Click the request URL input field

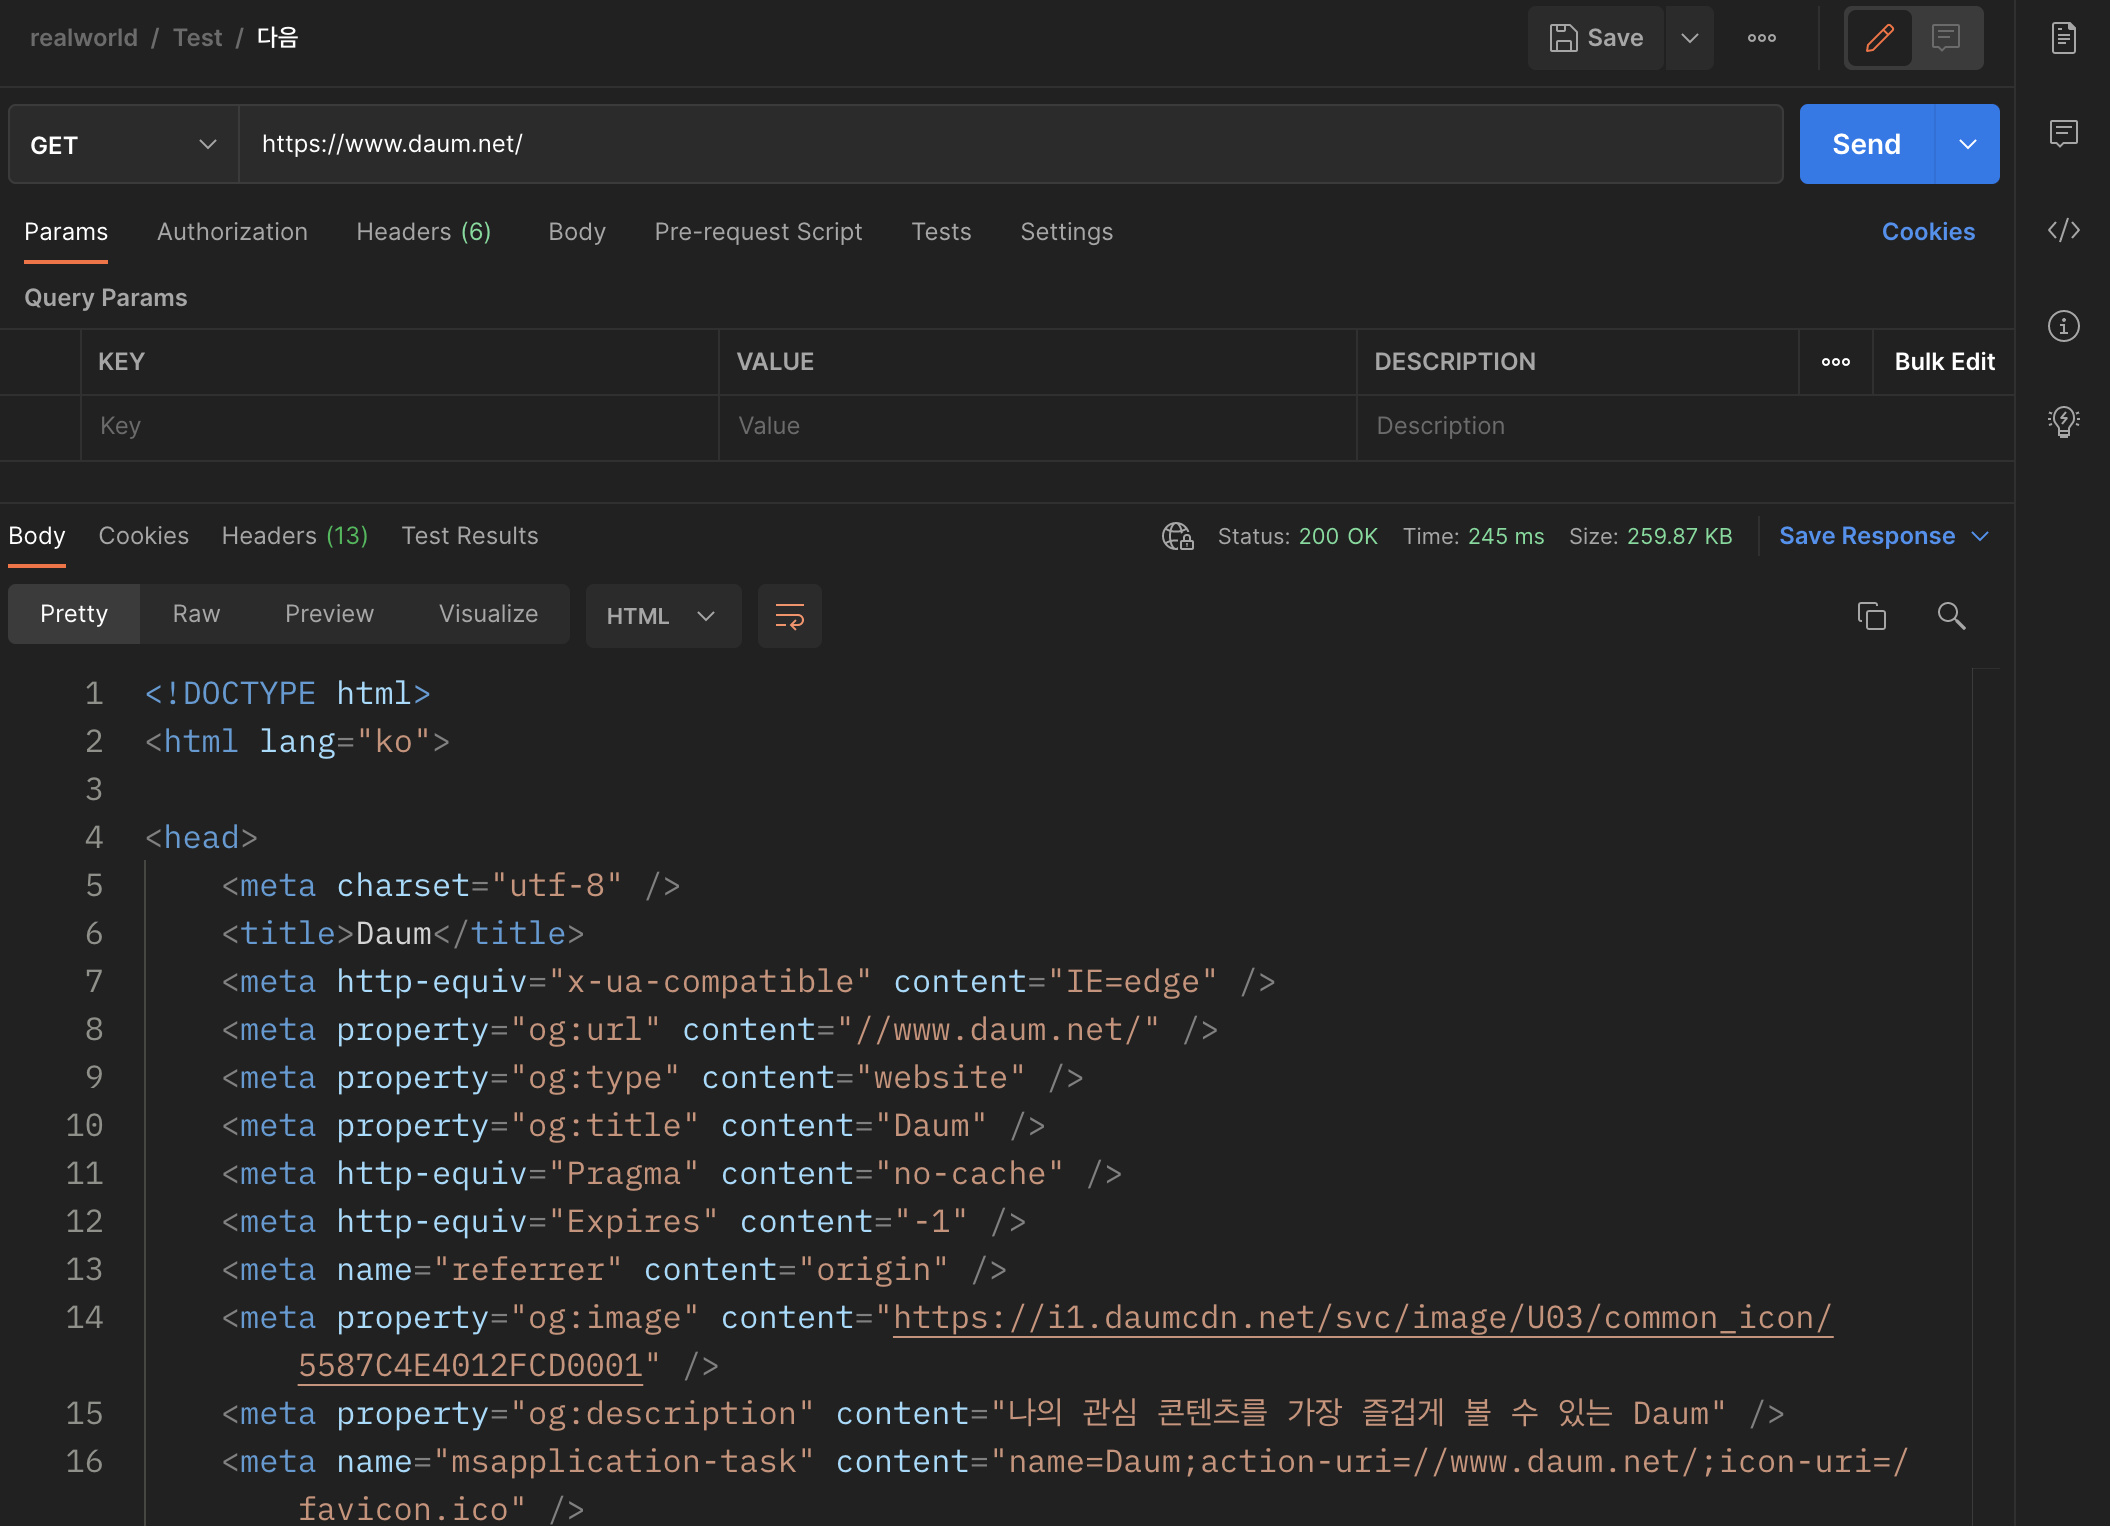tap(1010, 145)
